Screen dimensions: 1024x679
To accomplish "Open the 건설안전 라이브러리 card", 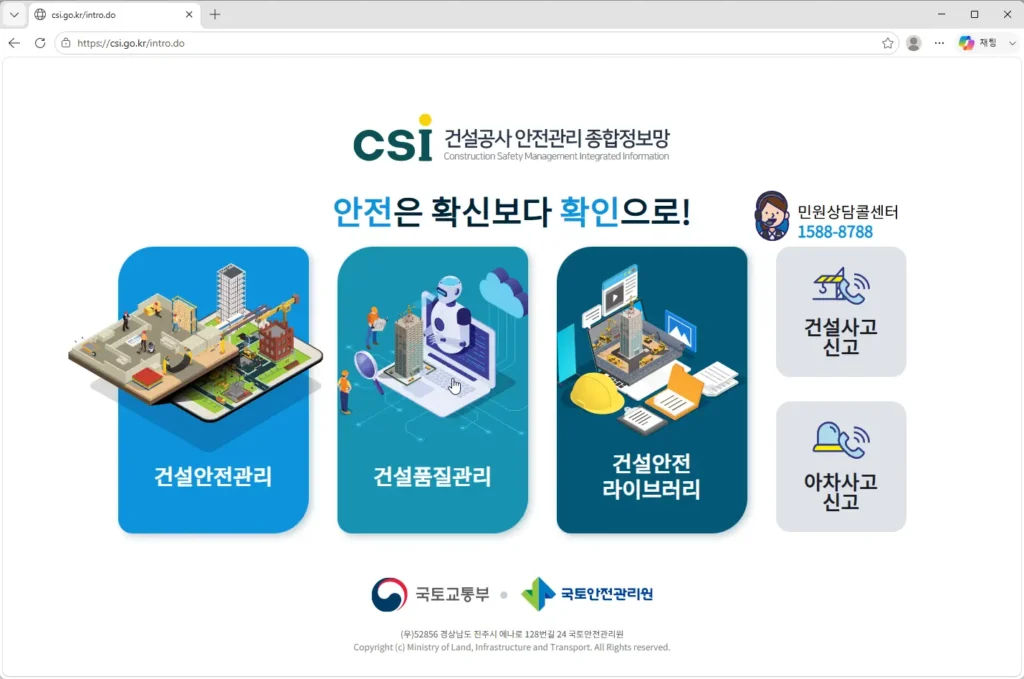I will (652, 390).
